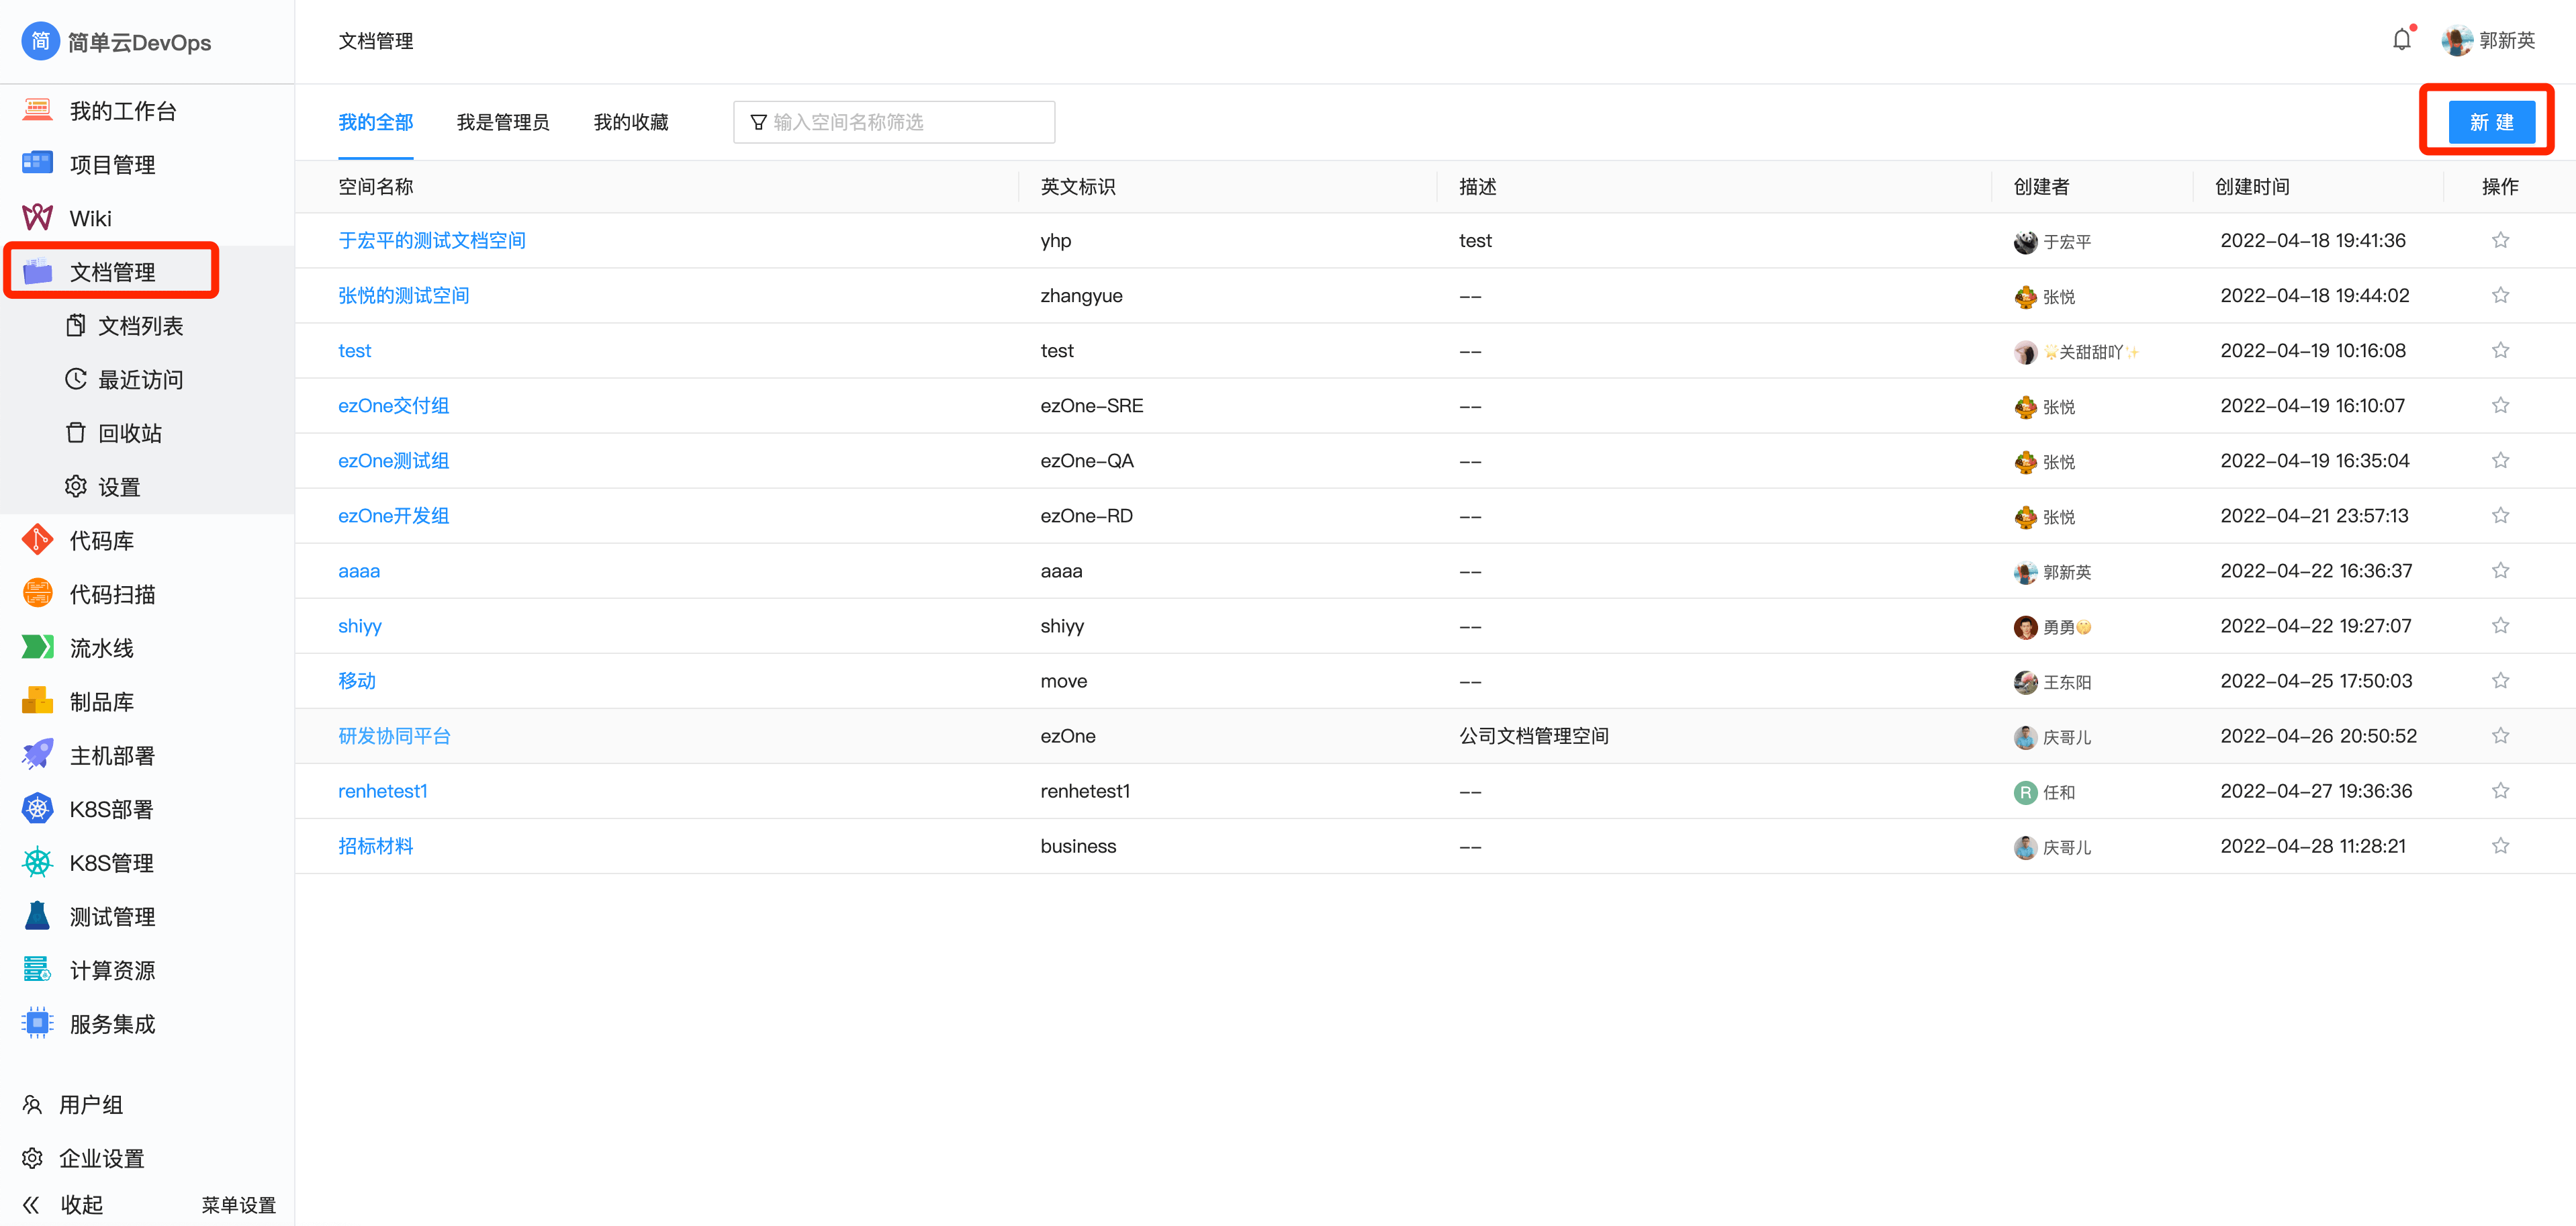This screenshot has height=1226, width=2576.
Task: Open the 代码库 repository module
Action: (101, 541)
